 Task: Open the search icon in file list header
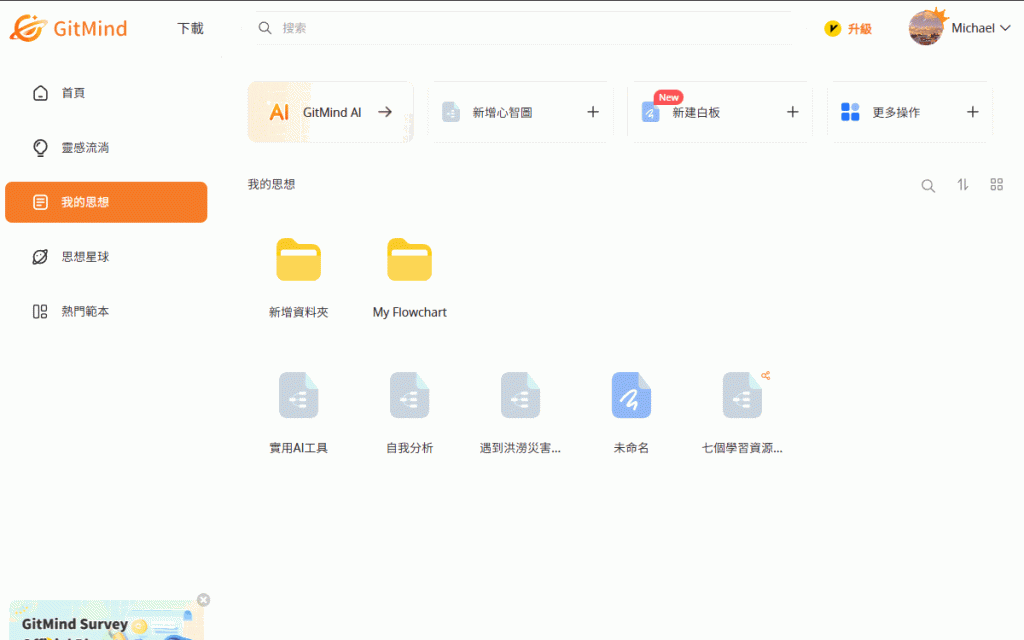[928, 185]
